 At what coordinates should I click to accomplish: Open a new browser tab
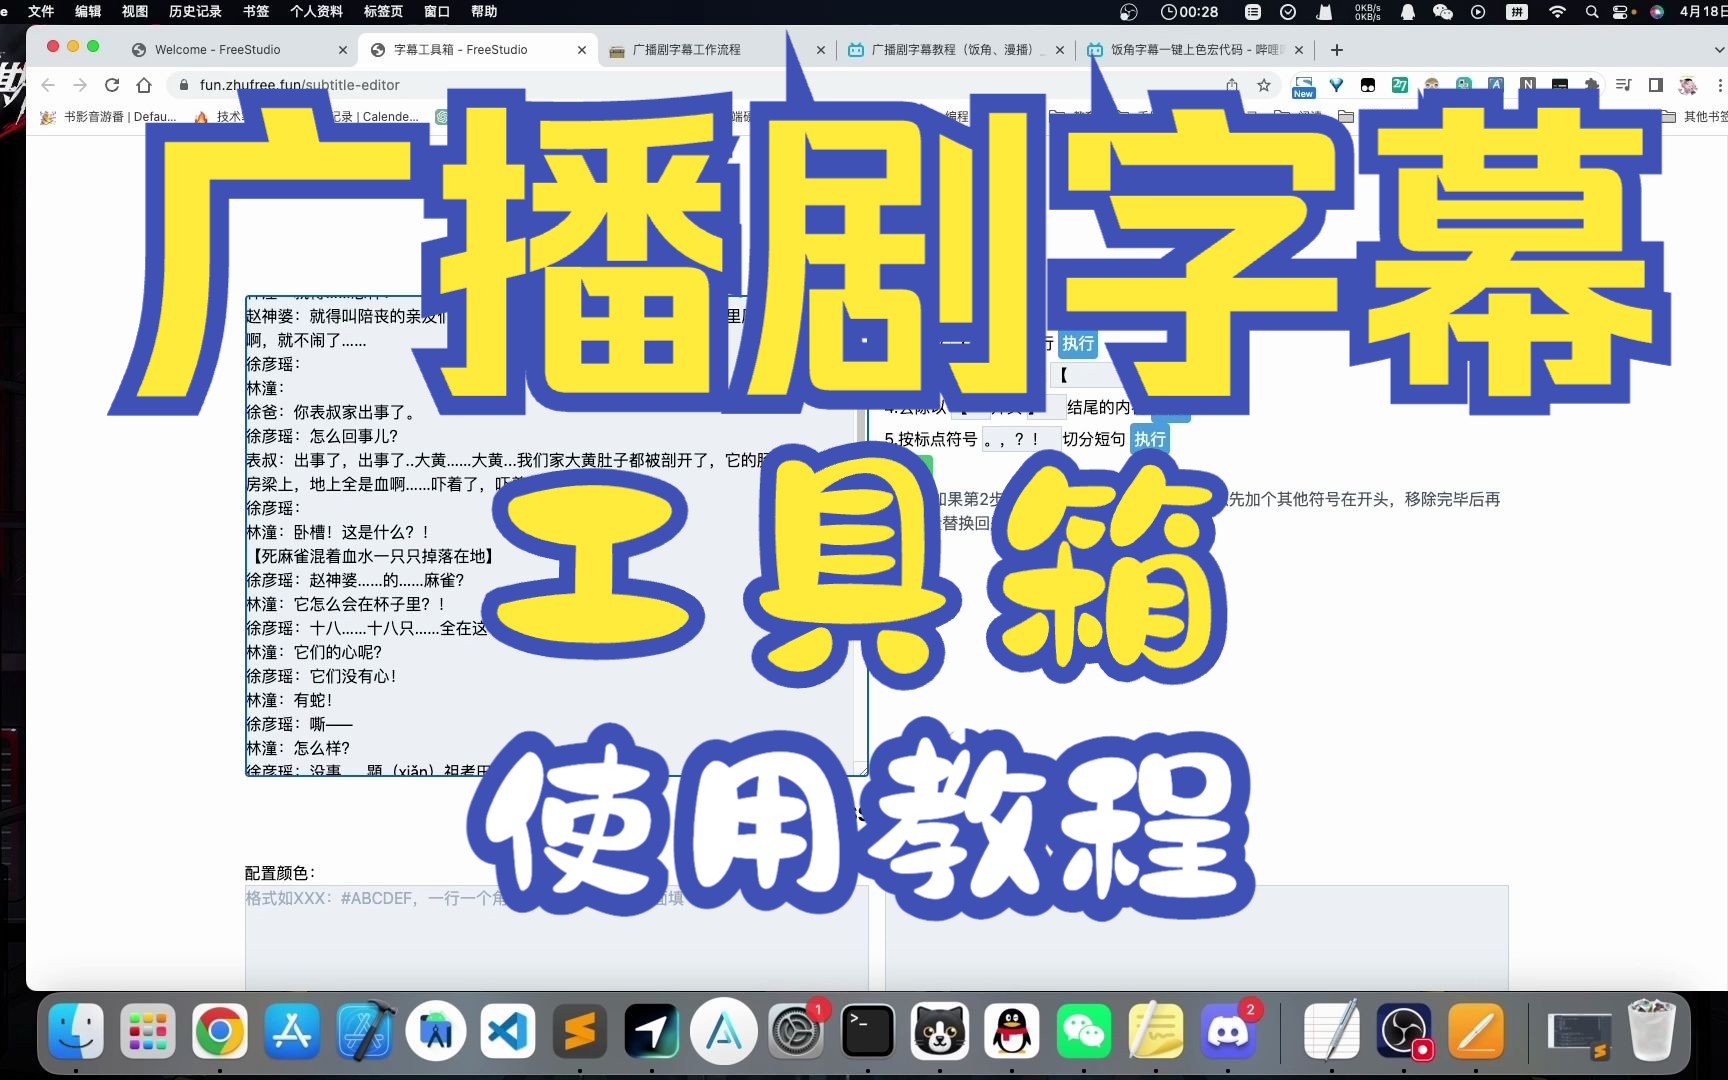(x=1337, y=49)
